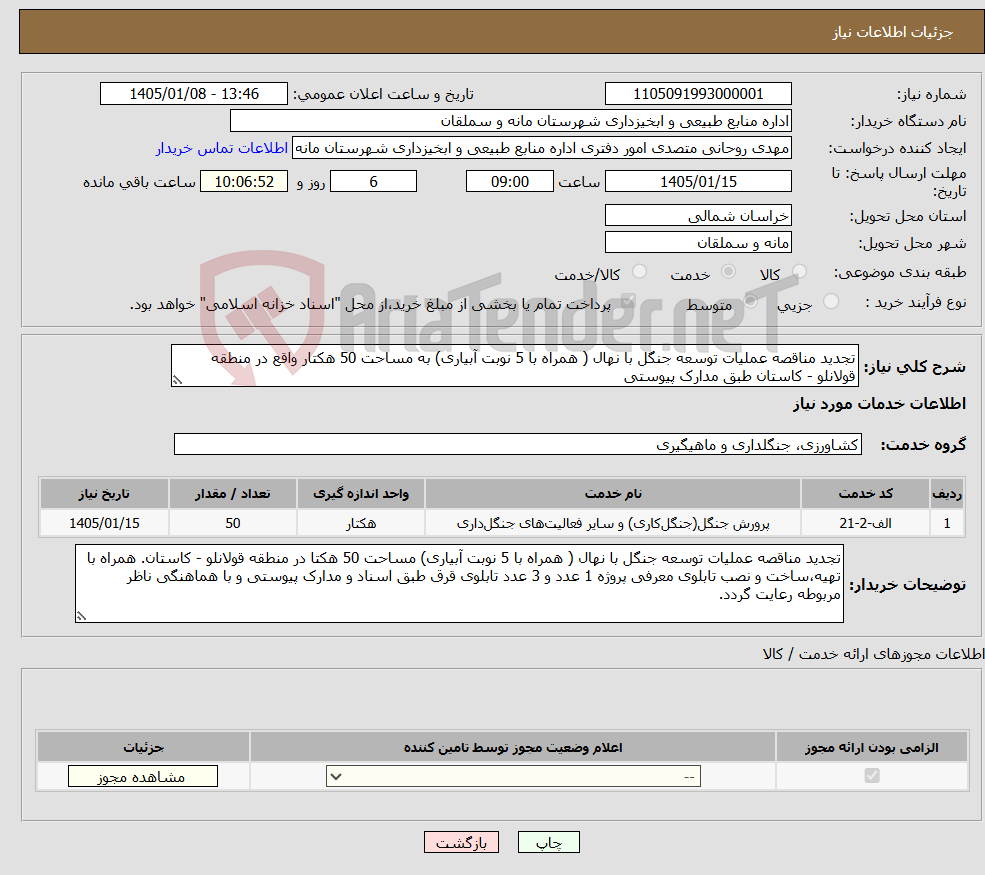Open the license status dropdown

coord(513,776)
